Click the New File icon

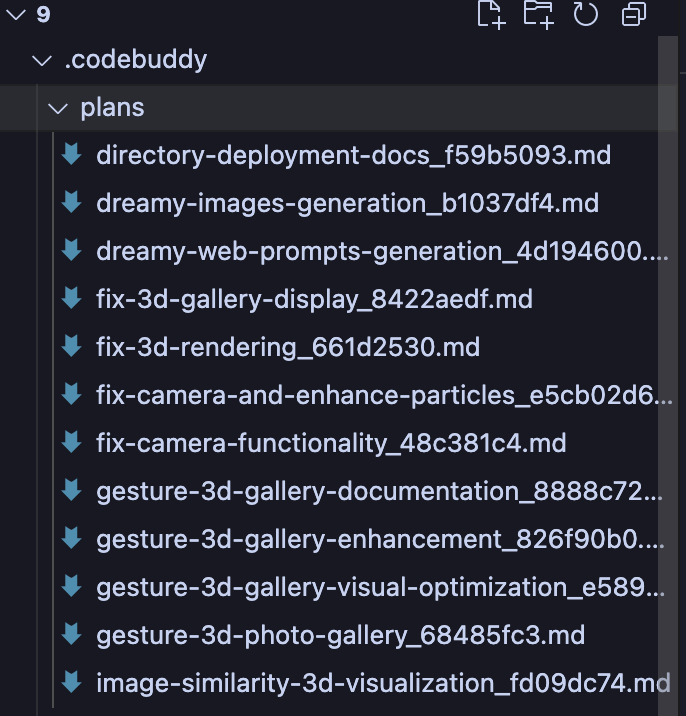point(491,14)
